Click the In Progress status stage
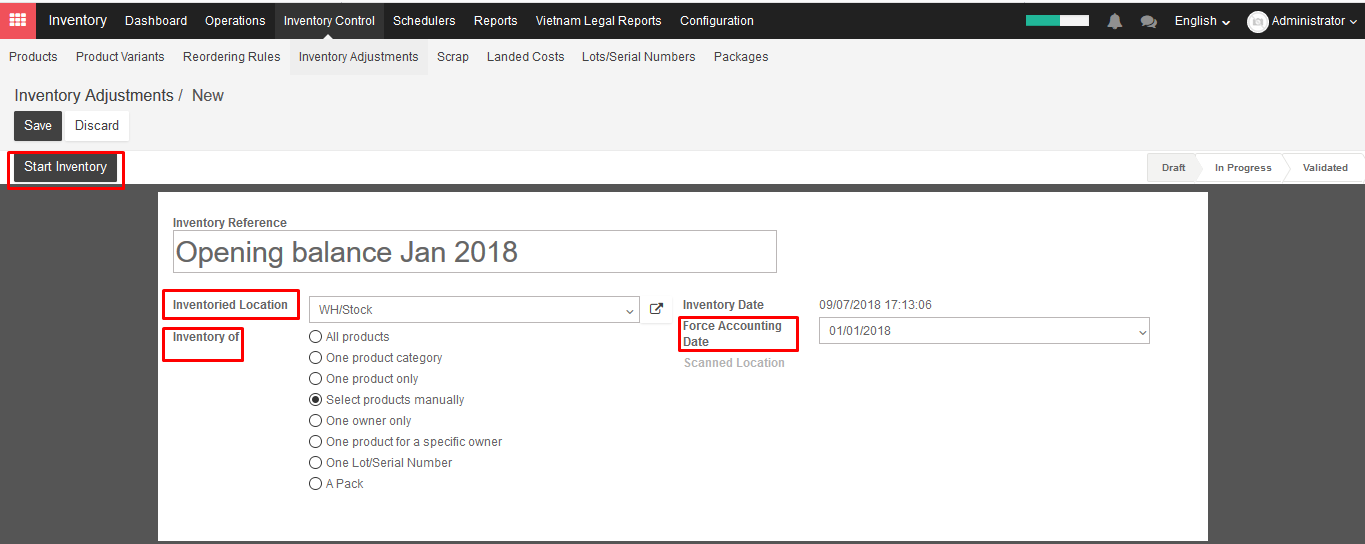 [1243, 168]
